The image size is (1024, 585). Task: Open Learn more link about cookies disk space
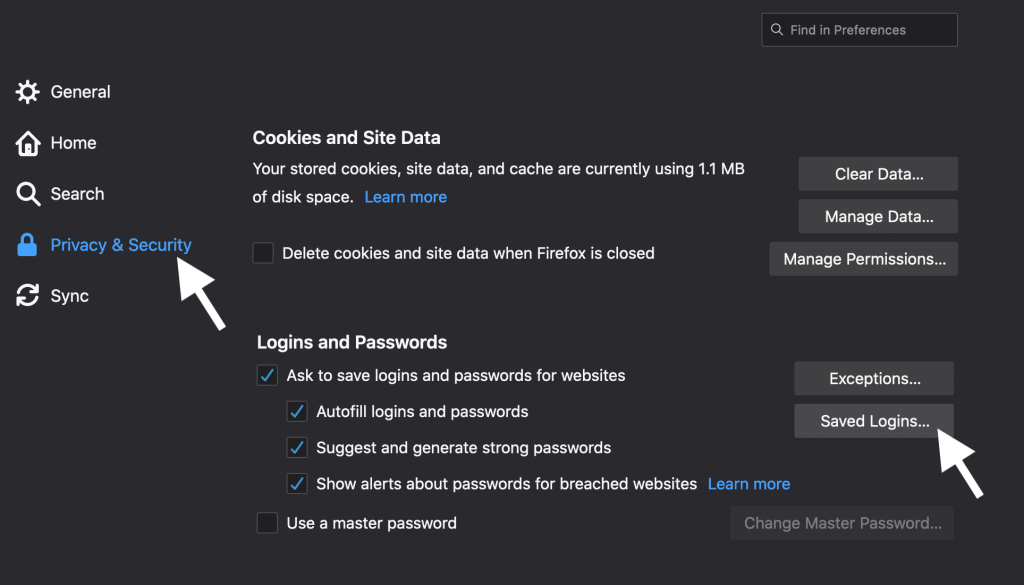click(406, 197)
